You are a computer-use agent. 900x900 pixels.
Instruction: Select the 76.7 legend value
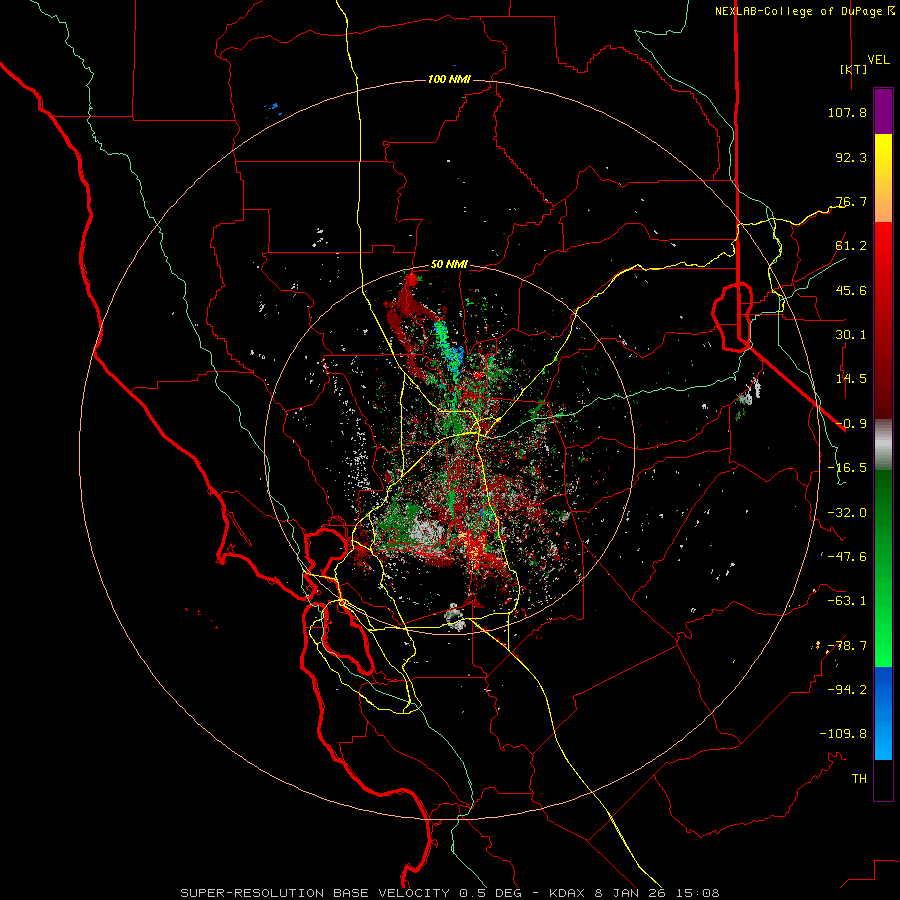pyautogui.click(x=851, y=201)
